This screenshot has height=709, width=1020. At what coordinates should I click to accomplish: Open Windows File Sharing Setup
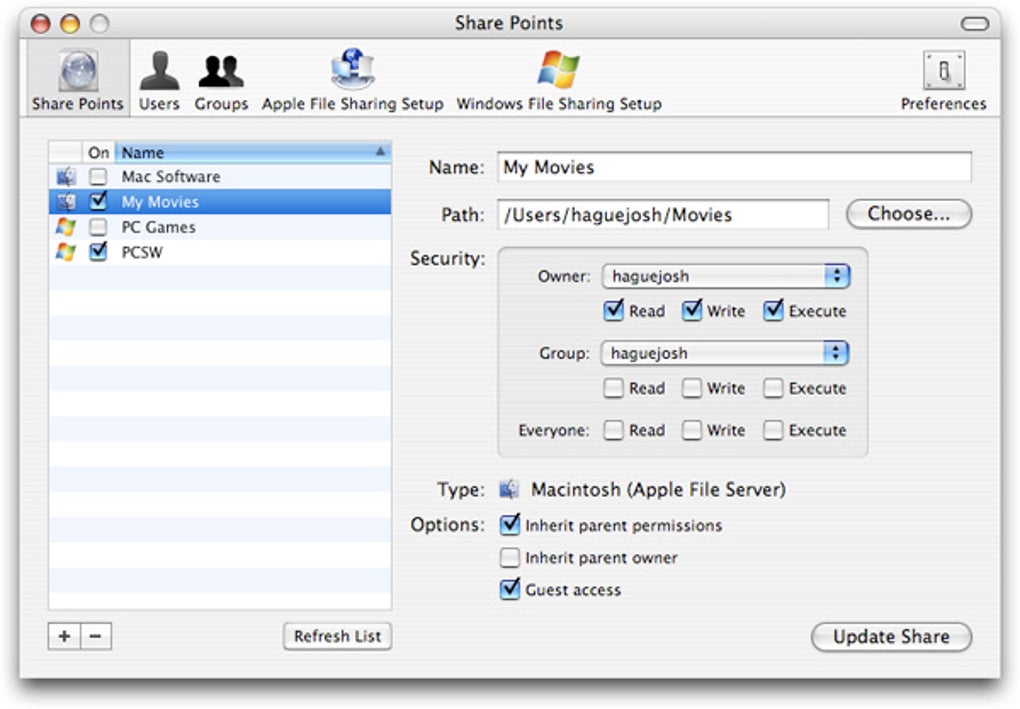coord(558,80)
